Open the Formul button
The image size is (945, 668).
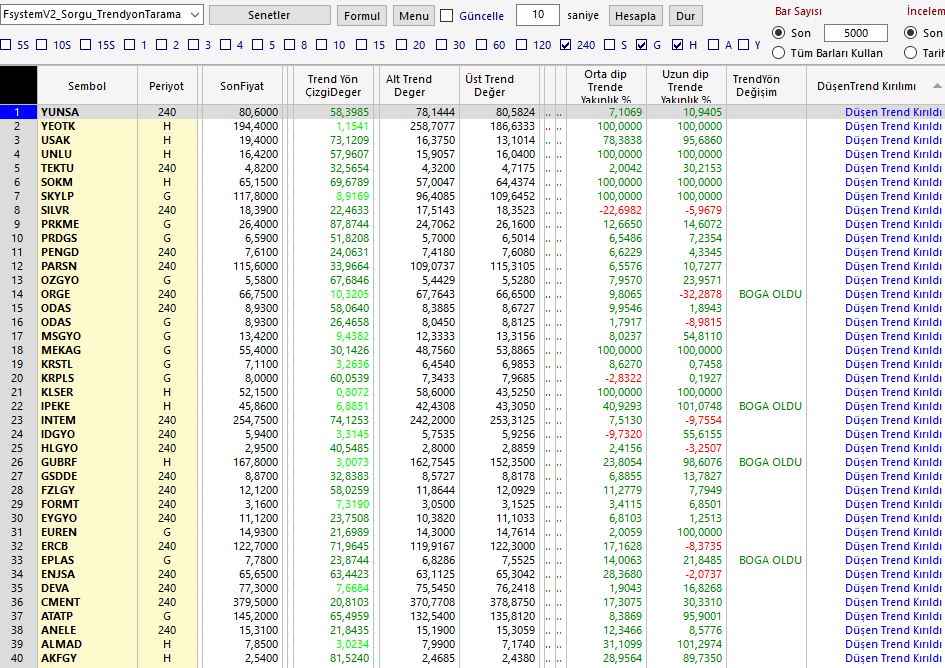point(362,16)
